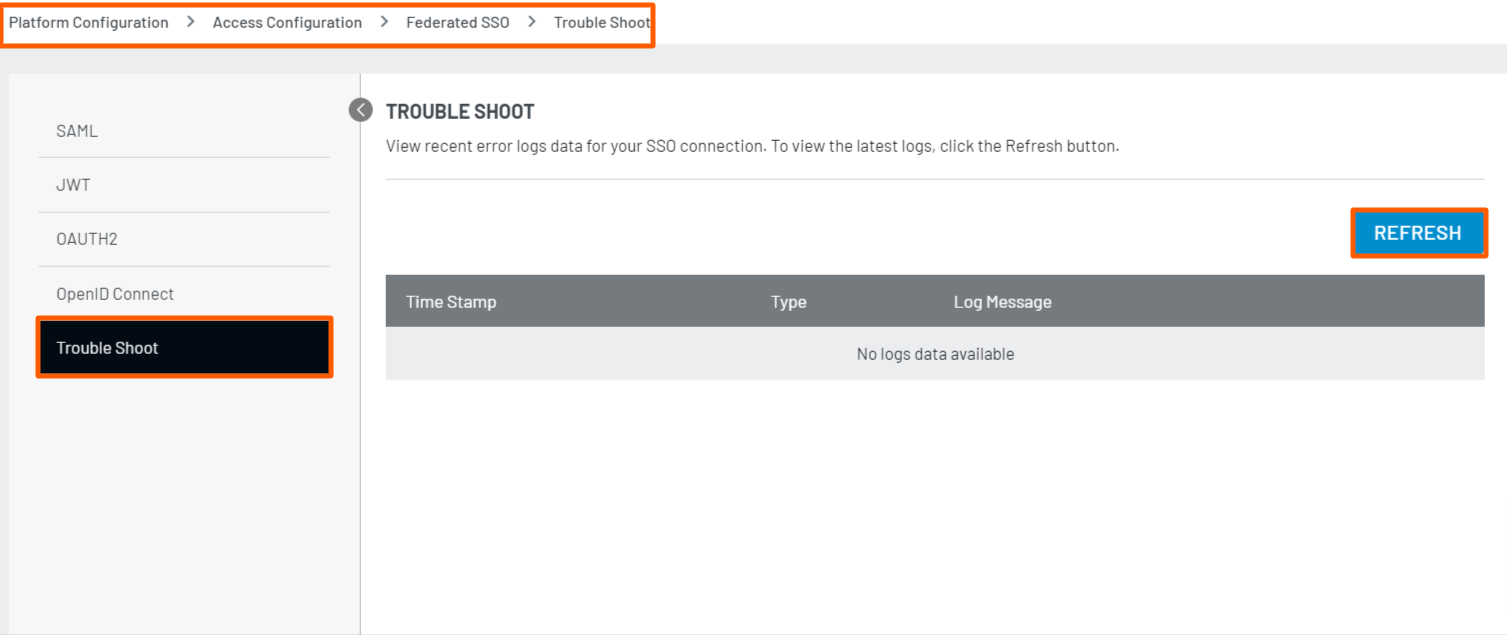
Task: Sort by Time Stamp column header
Action: (451, 302)
